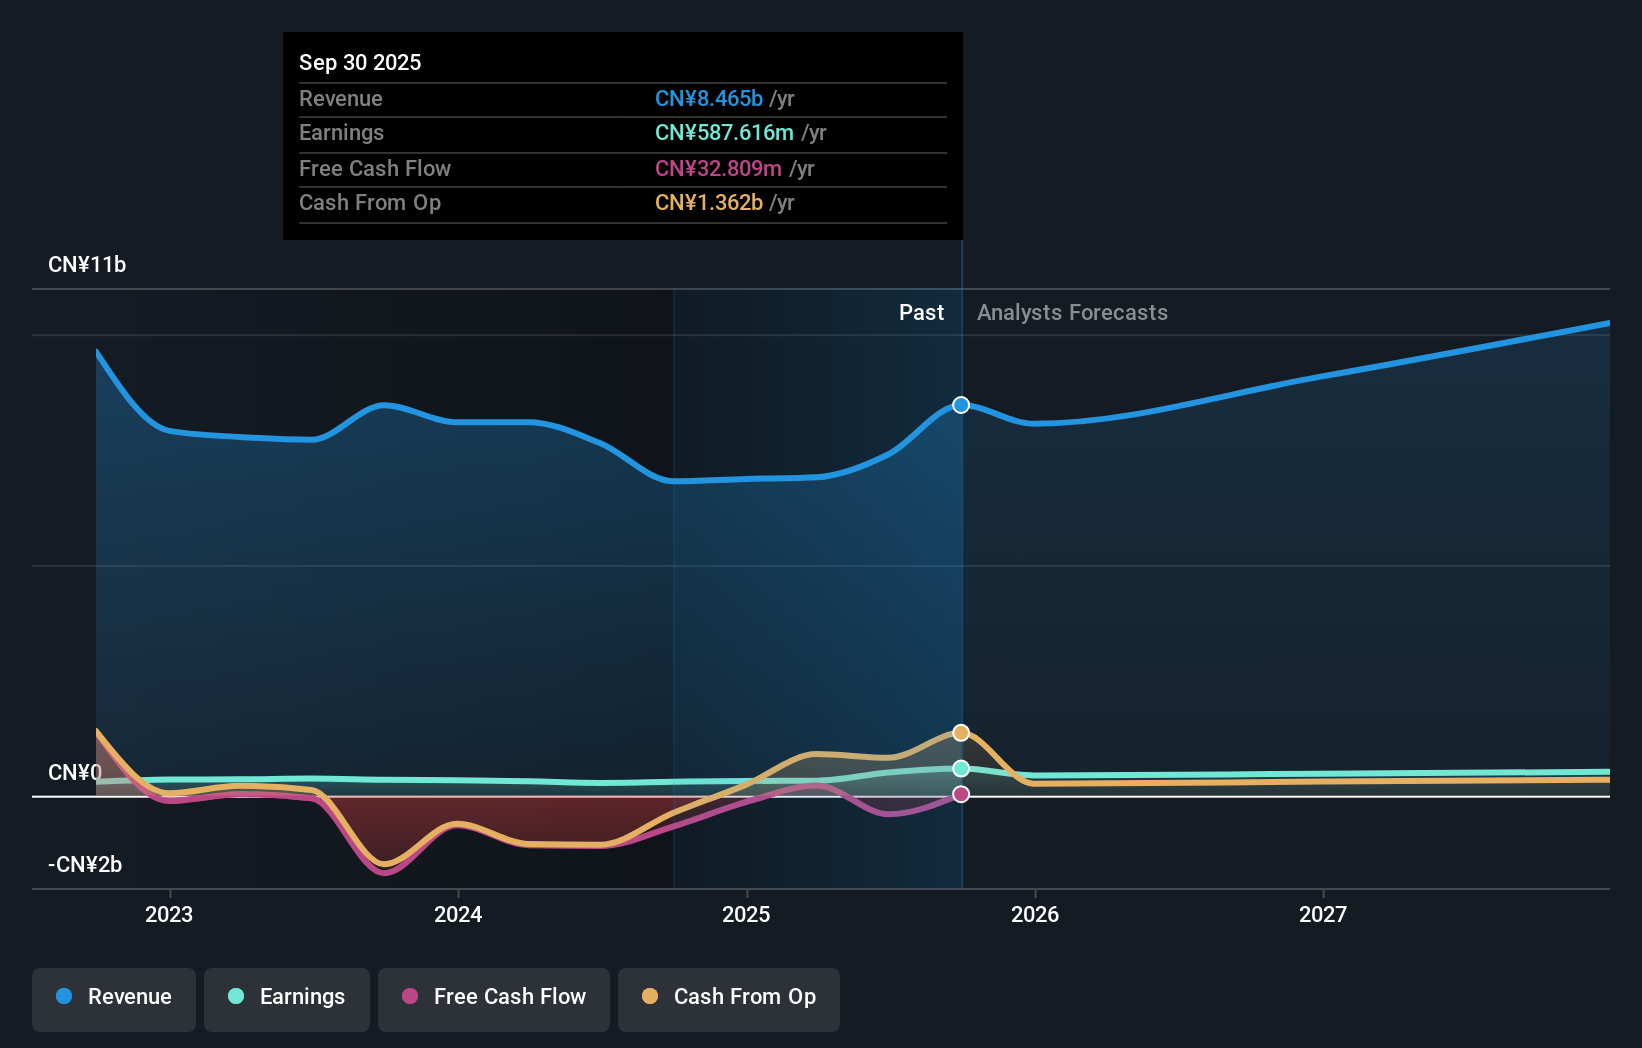The width and height of the screenshot is (1642, 1048).
Task: Toggle the Revenue legend button
Action: 114,999
